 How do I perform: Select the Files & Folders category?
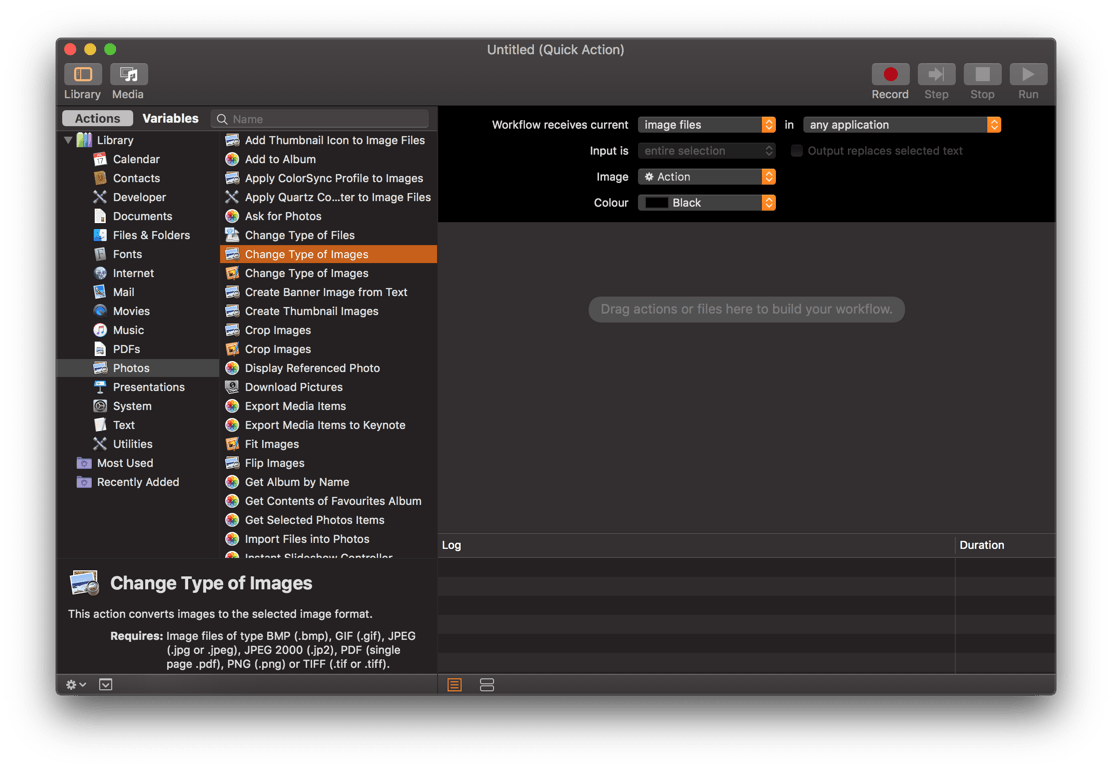(x=151, y=236)
